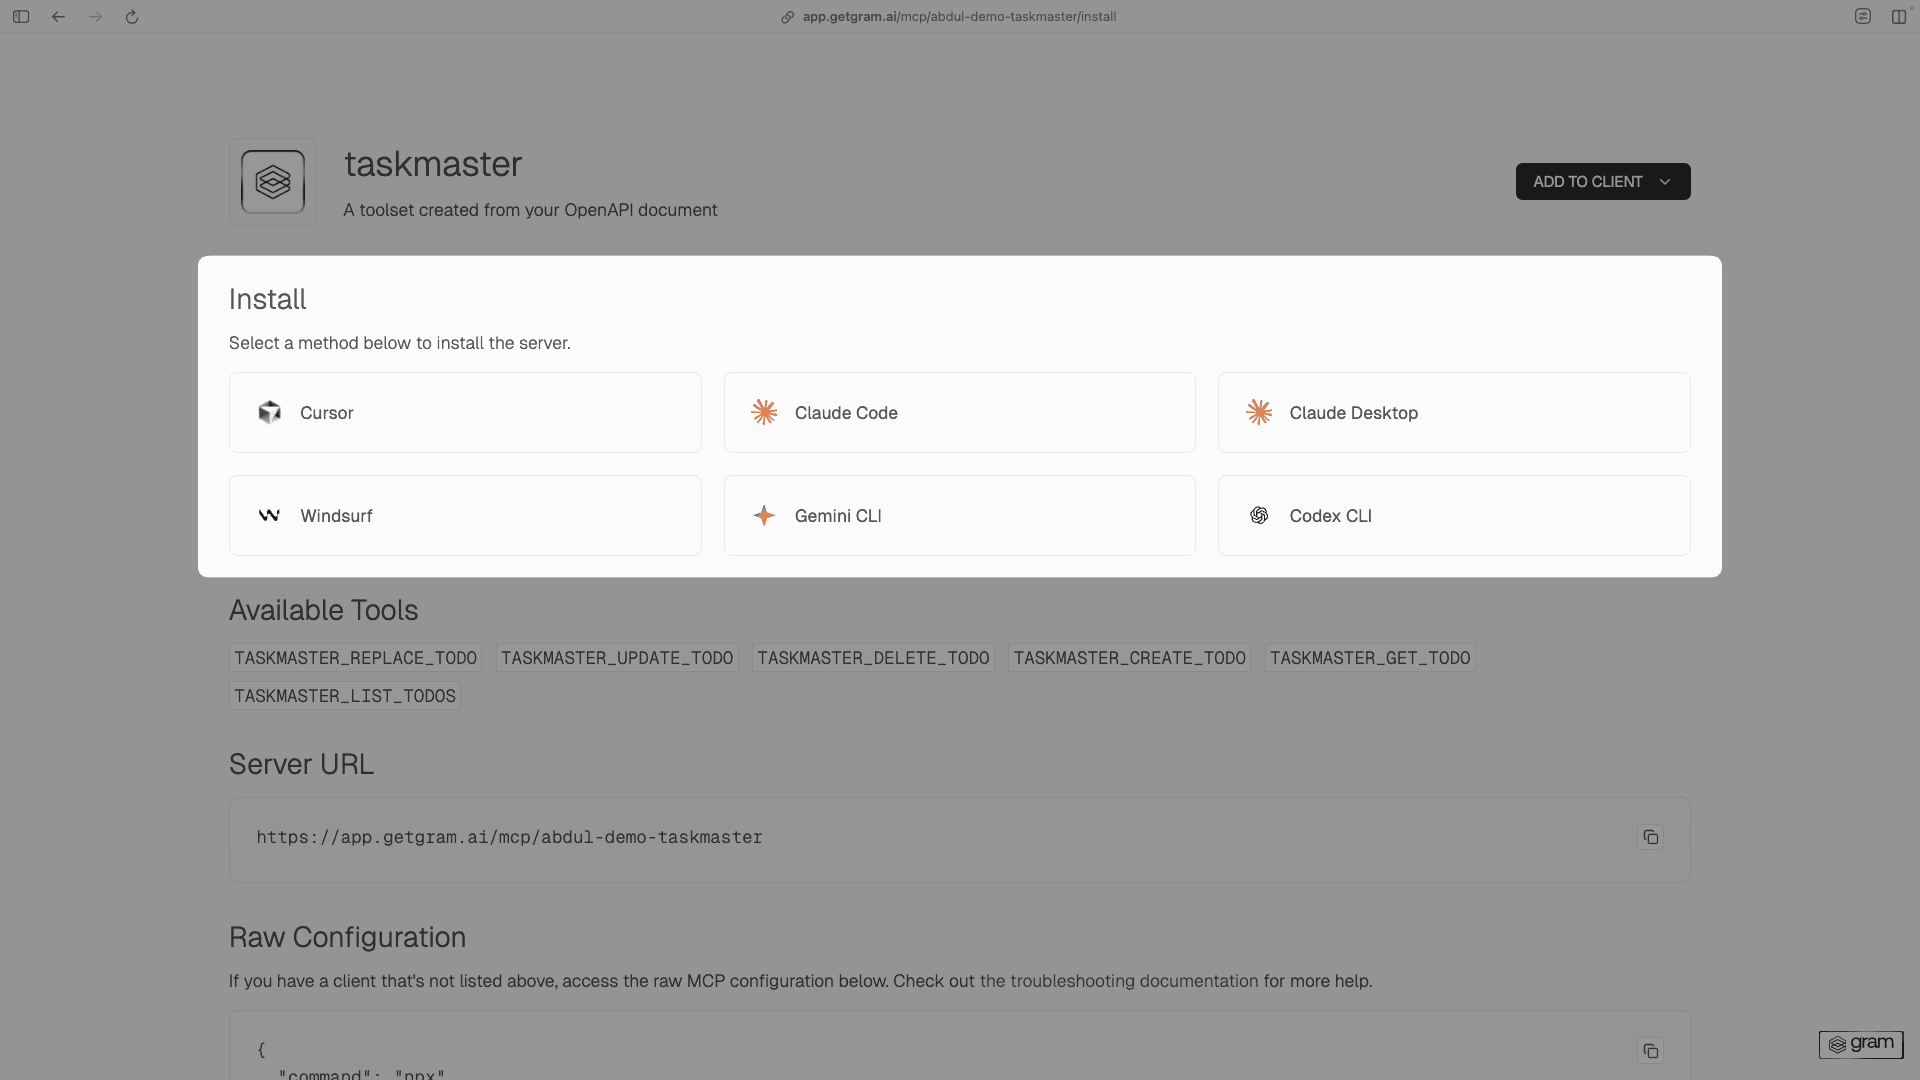The height and width of the screenshot is (1080, 1920).
Task: Select the TASKMASTER_CREATE_TODO tool badge
Action: click(1129, 657)
